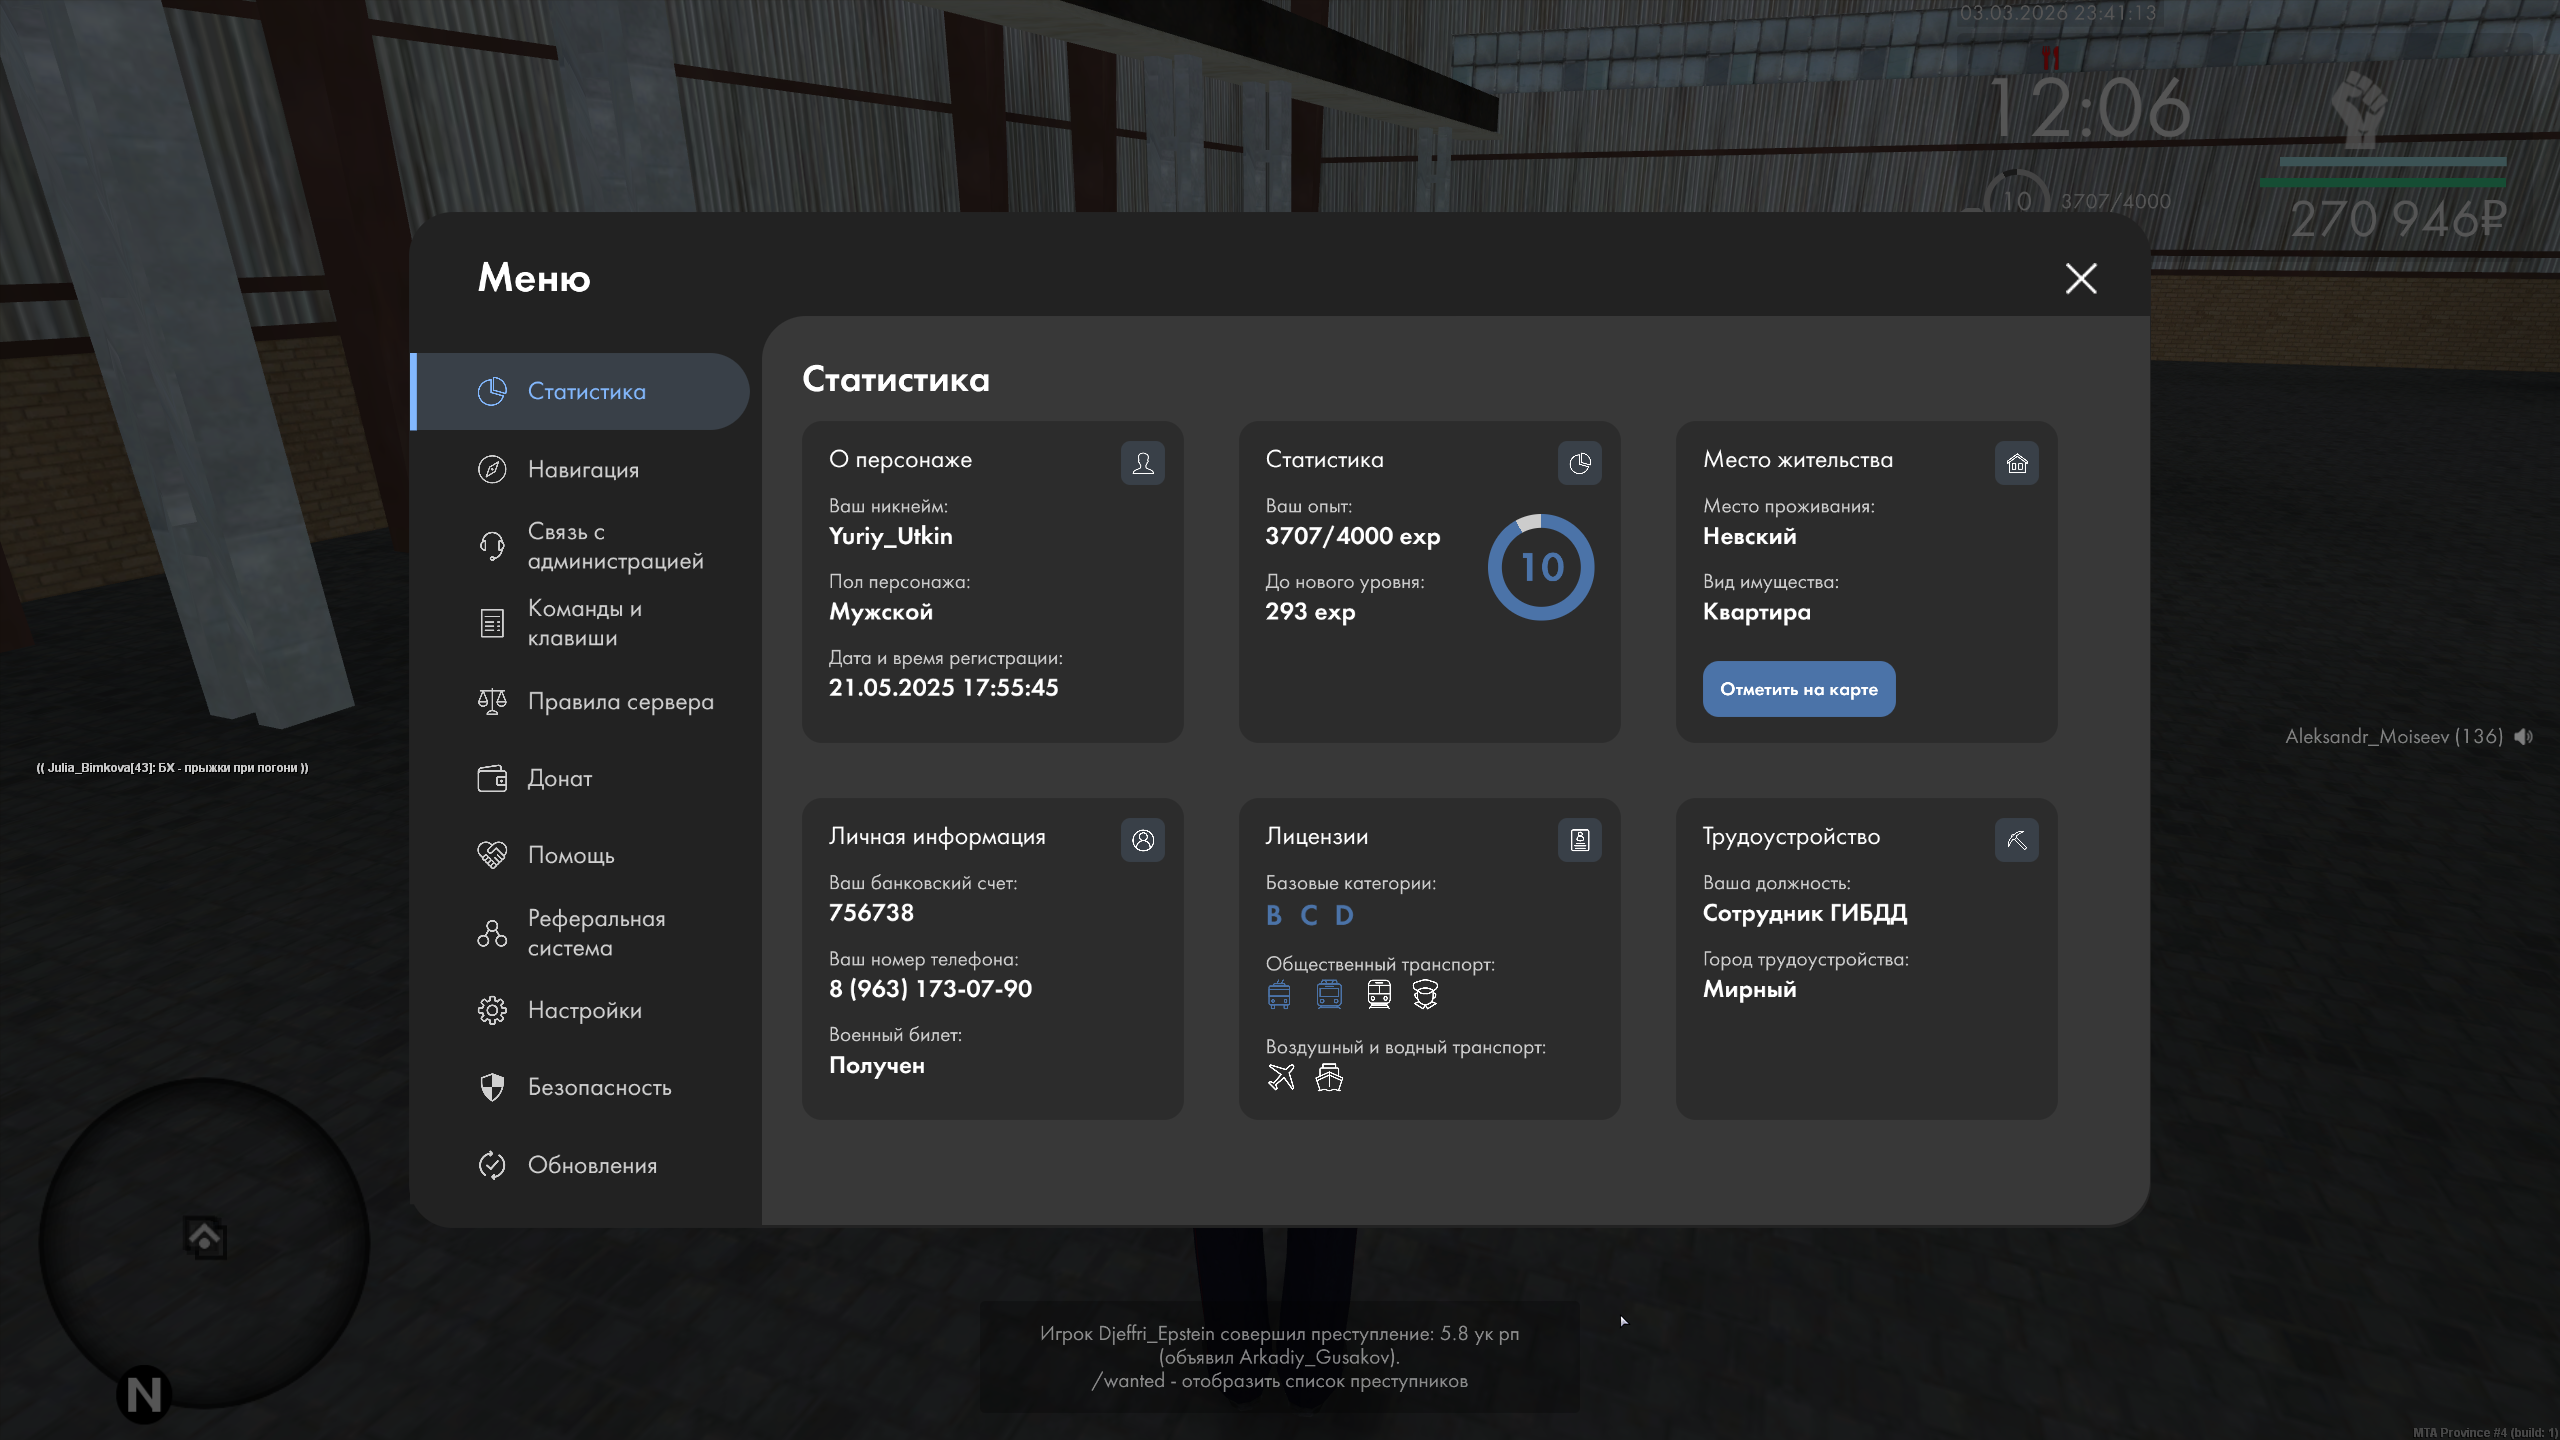Viewport: 2560px width, 1440px height.
Task: Click the level 10 circular progress ring
Action: coord(1541,567)
